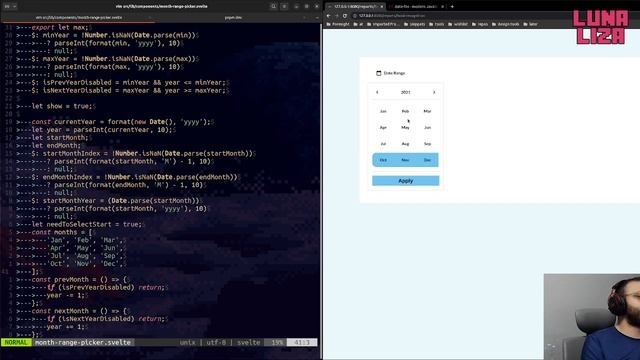Viewport: 640px width, 360px height.
Task: Click svelte filetype in vim statusline
Action: pos(249,342)
